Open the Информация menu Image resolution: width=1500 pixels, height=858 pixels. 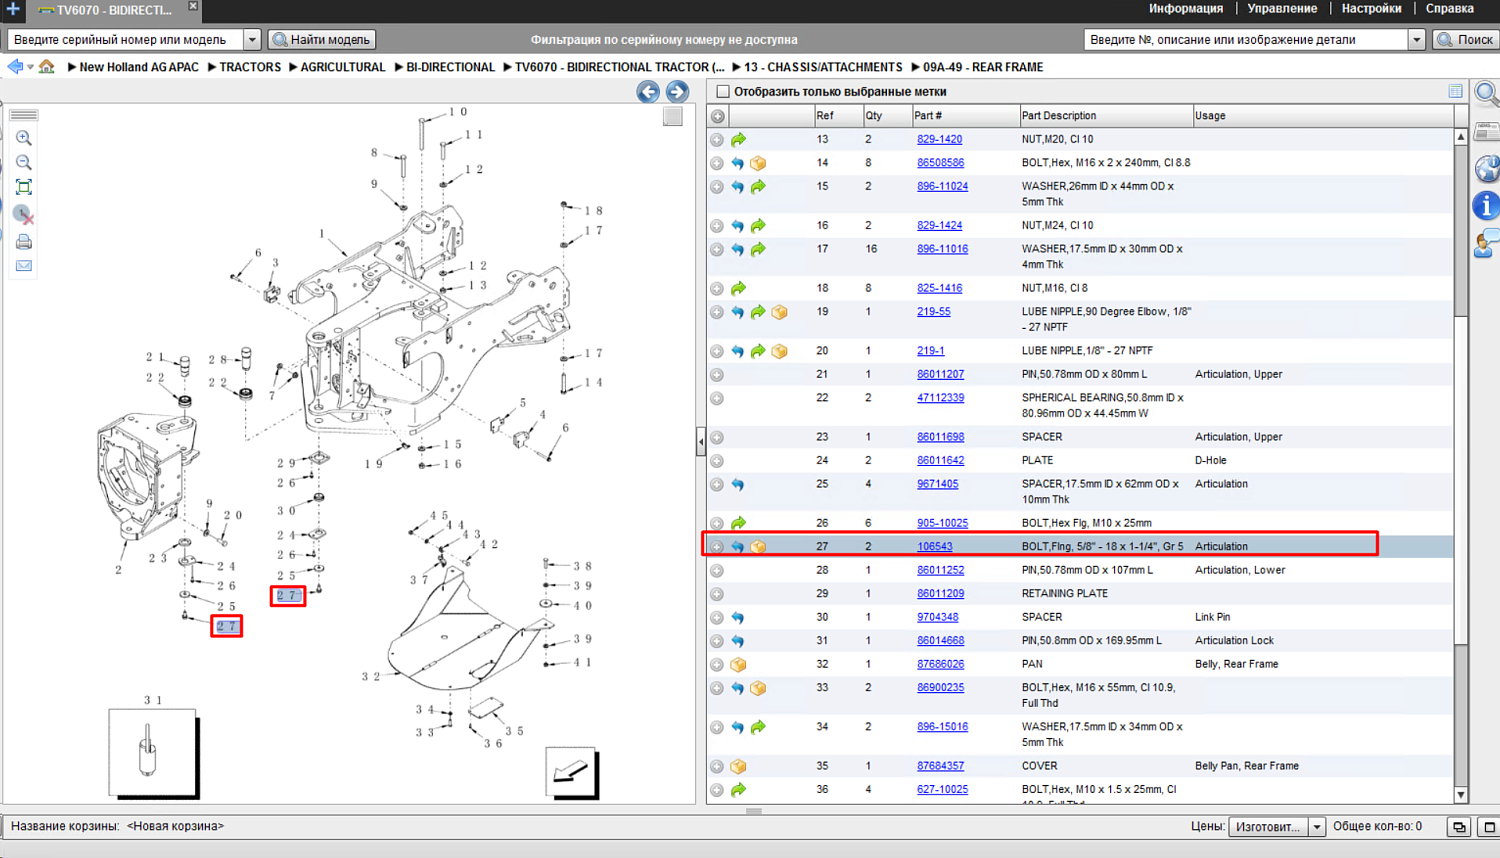click(1186, 9)
